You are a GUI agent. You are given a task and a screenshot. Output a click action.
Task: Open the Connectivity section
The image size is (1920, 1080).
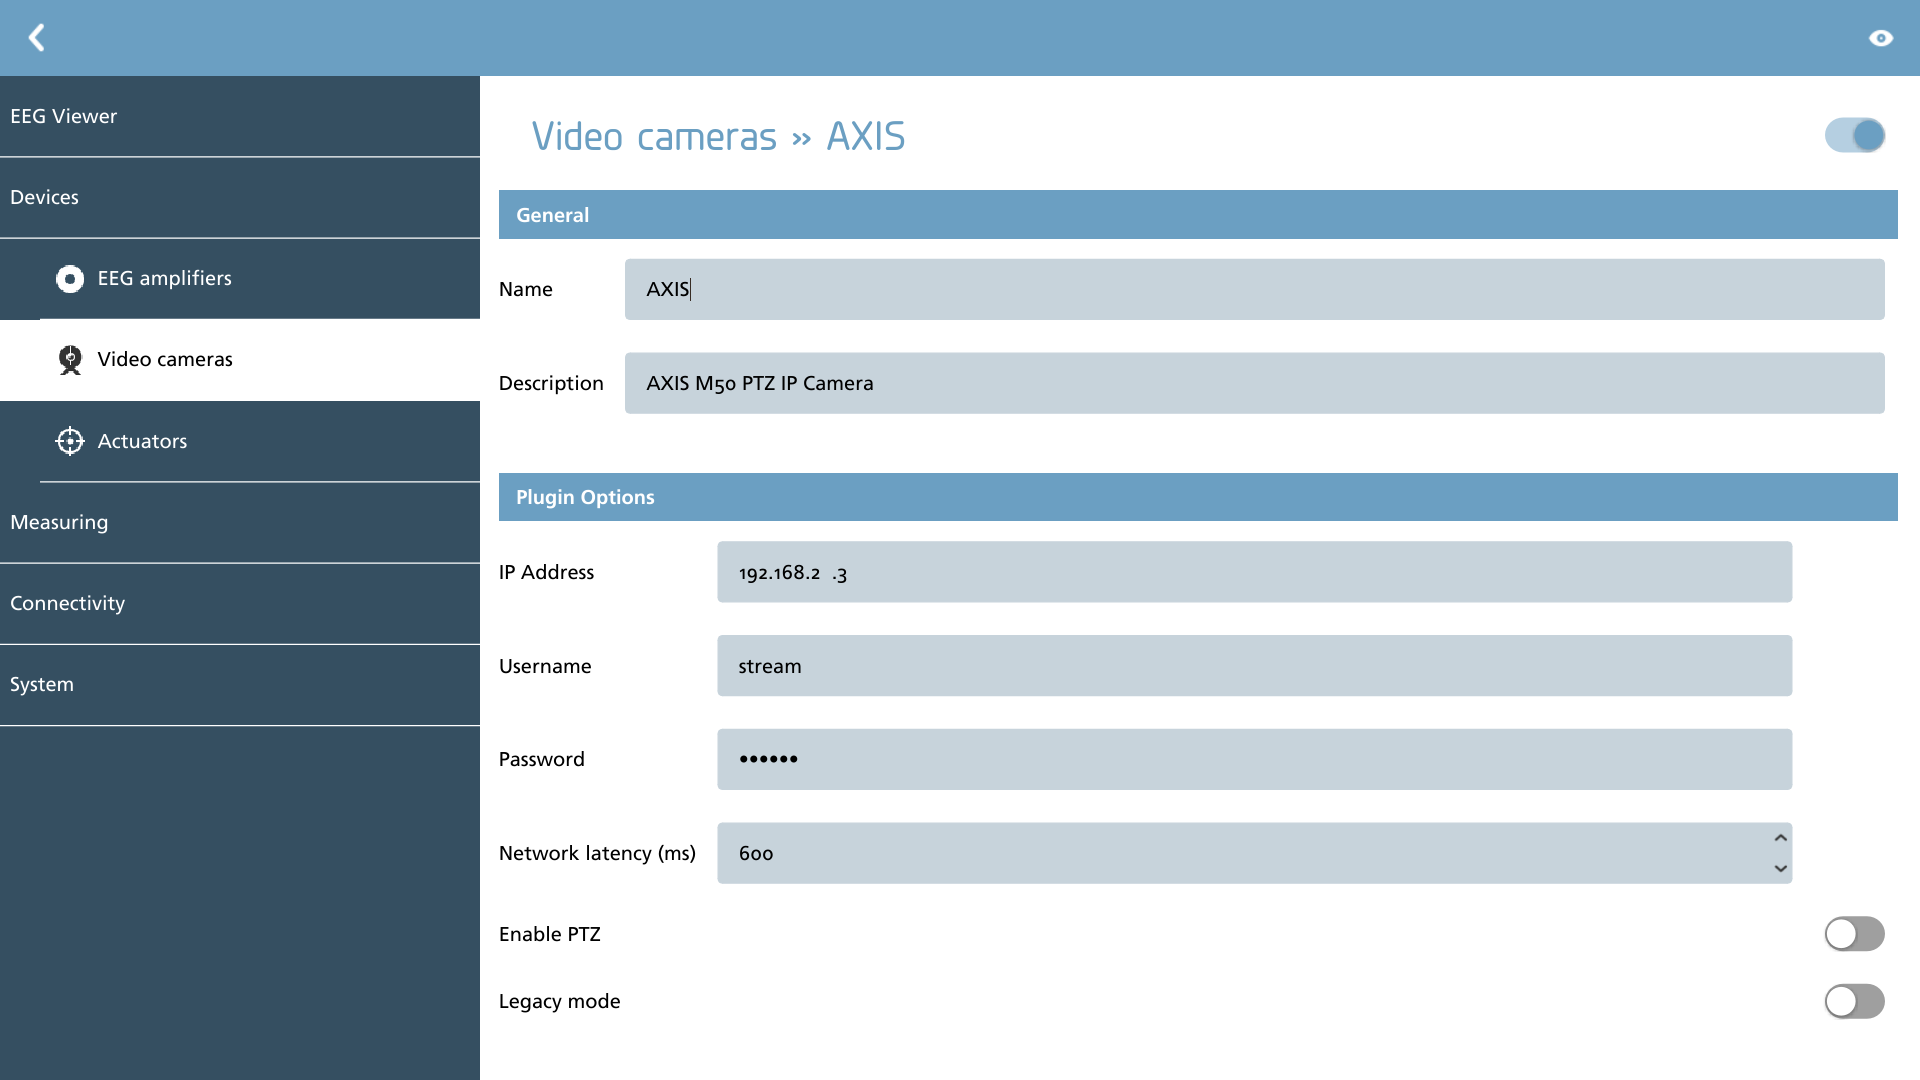click(240, 603)
